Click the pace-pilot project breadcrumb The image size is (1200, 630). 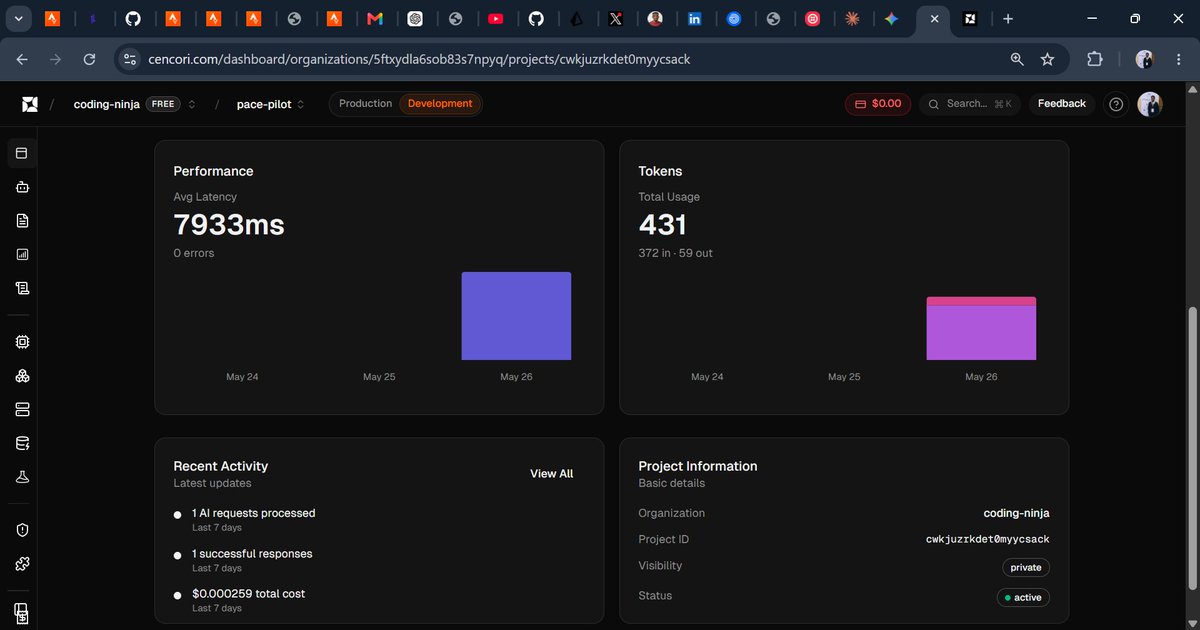tap(264, 104)
